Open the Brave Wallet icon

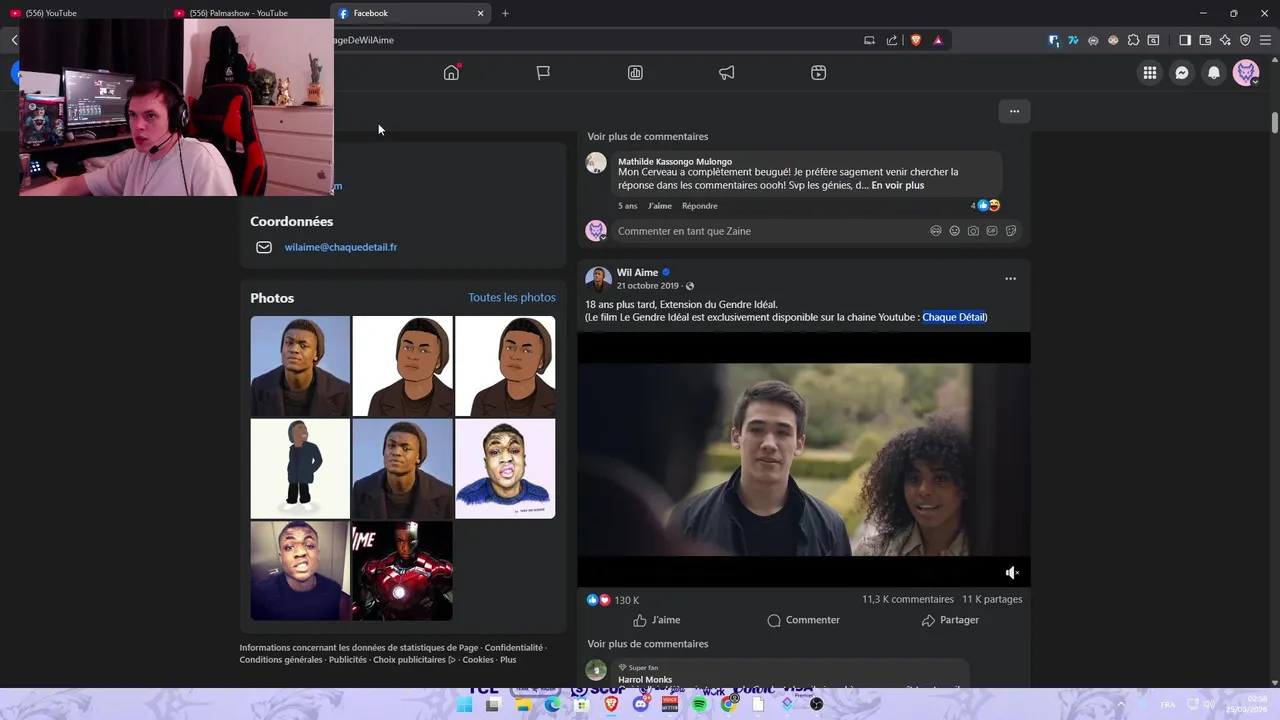(1205, 40)
